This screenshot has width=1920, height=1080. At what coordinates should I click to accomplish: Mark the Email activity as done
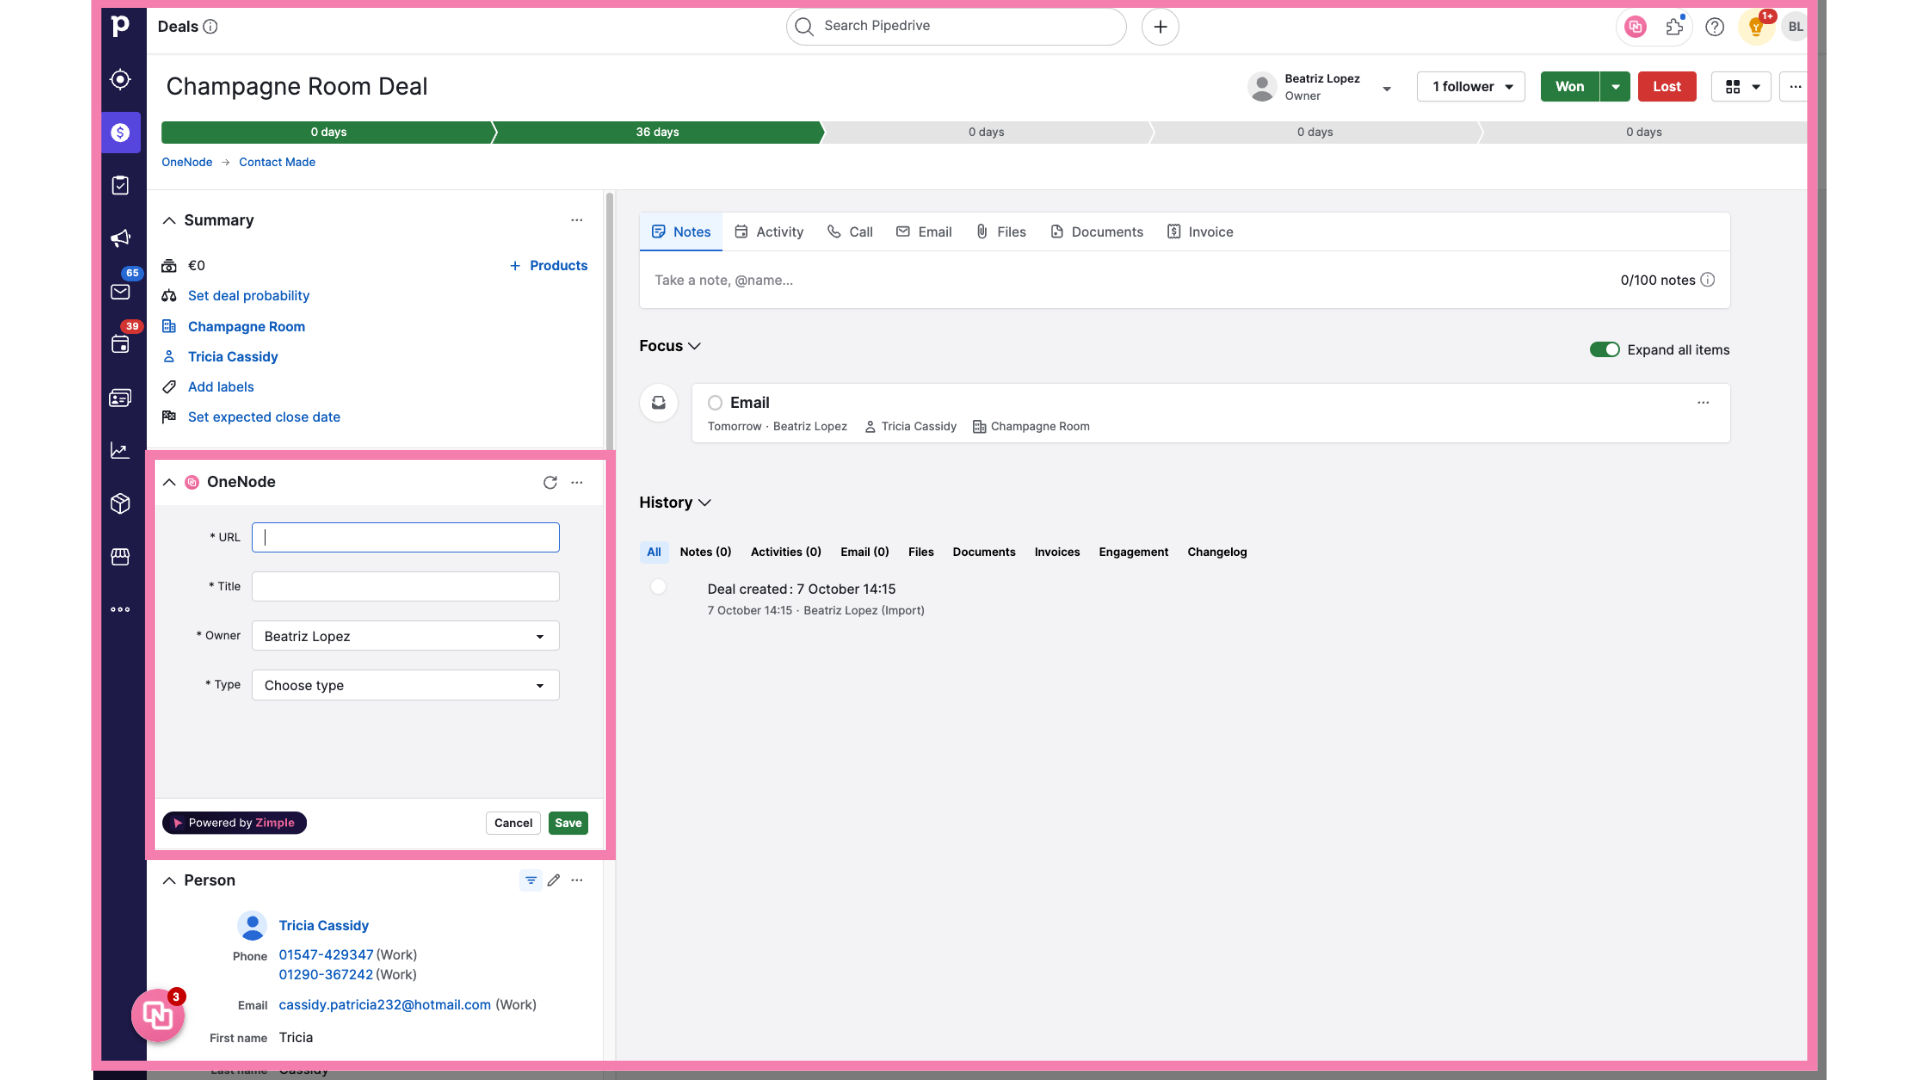[x=715, y=402]
